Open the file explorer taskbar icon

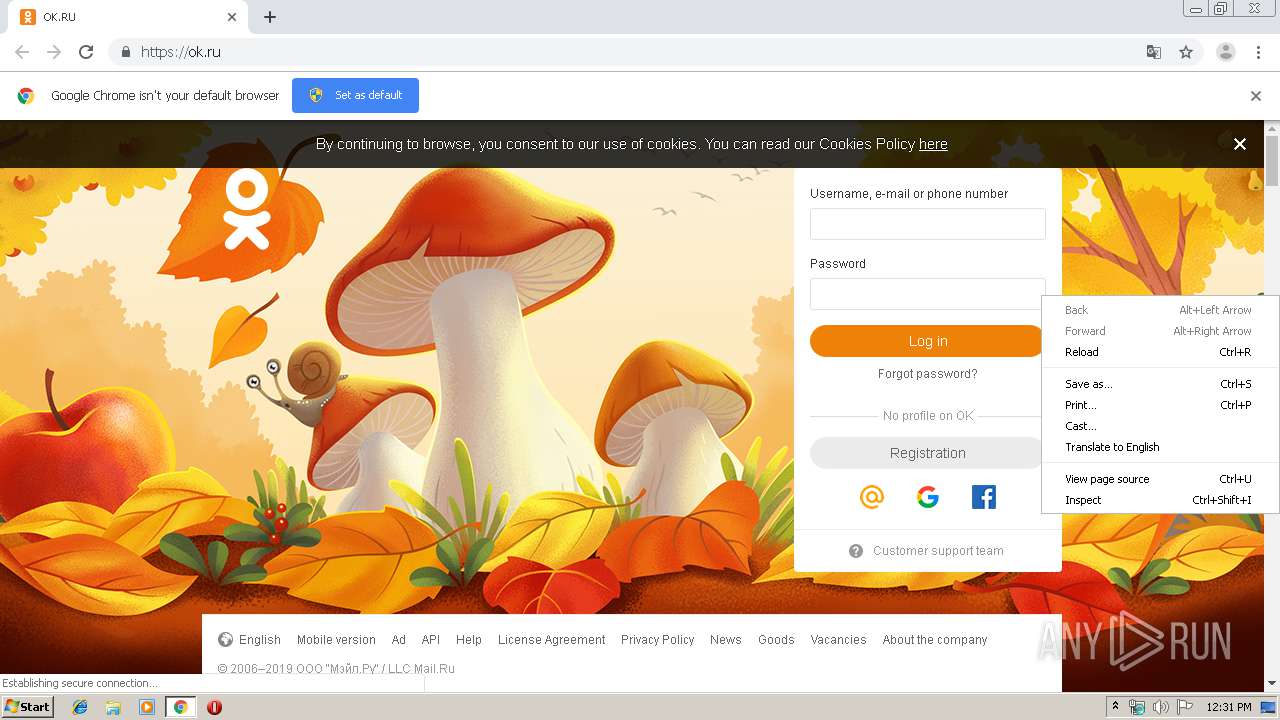(x=113, y=707)
